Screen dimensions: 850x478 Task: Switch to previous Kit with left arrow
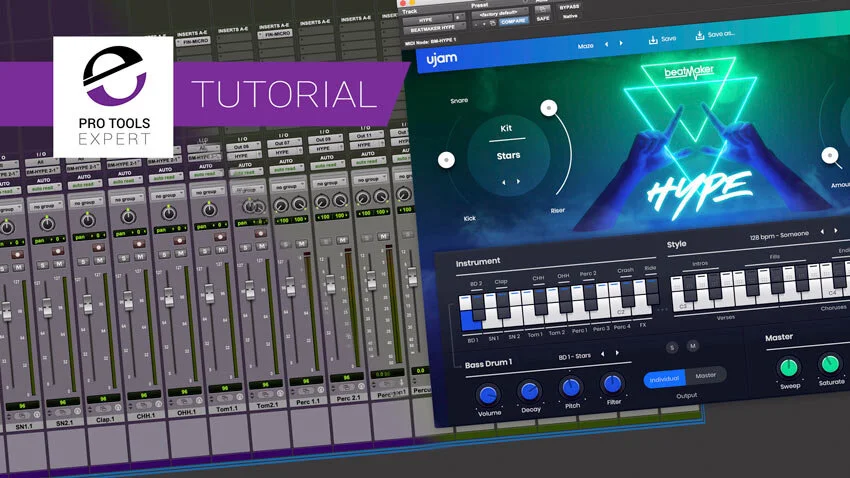(x=504, y=183)
